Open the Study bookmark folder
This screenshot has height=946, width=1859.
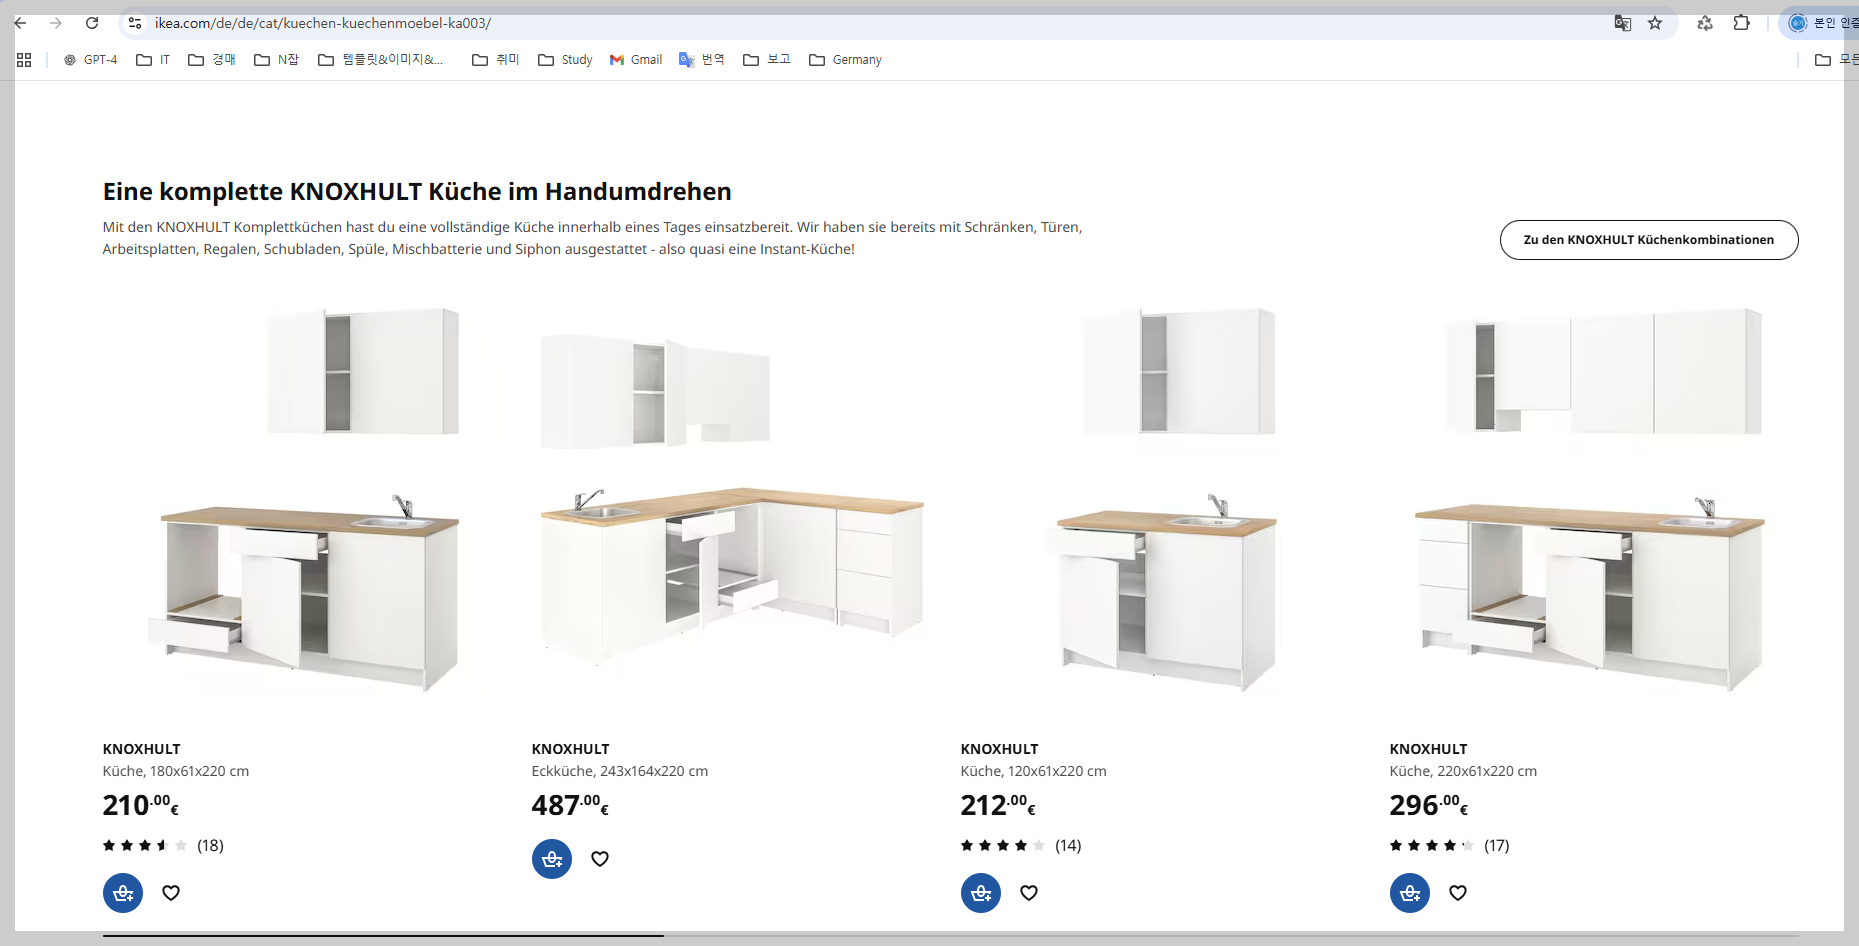565,60
